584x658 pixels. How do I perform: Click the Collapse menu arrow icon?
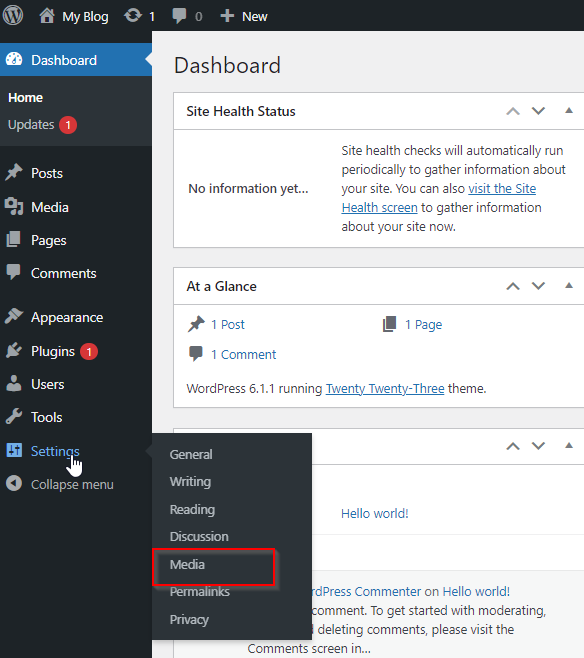coord(14,483)
